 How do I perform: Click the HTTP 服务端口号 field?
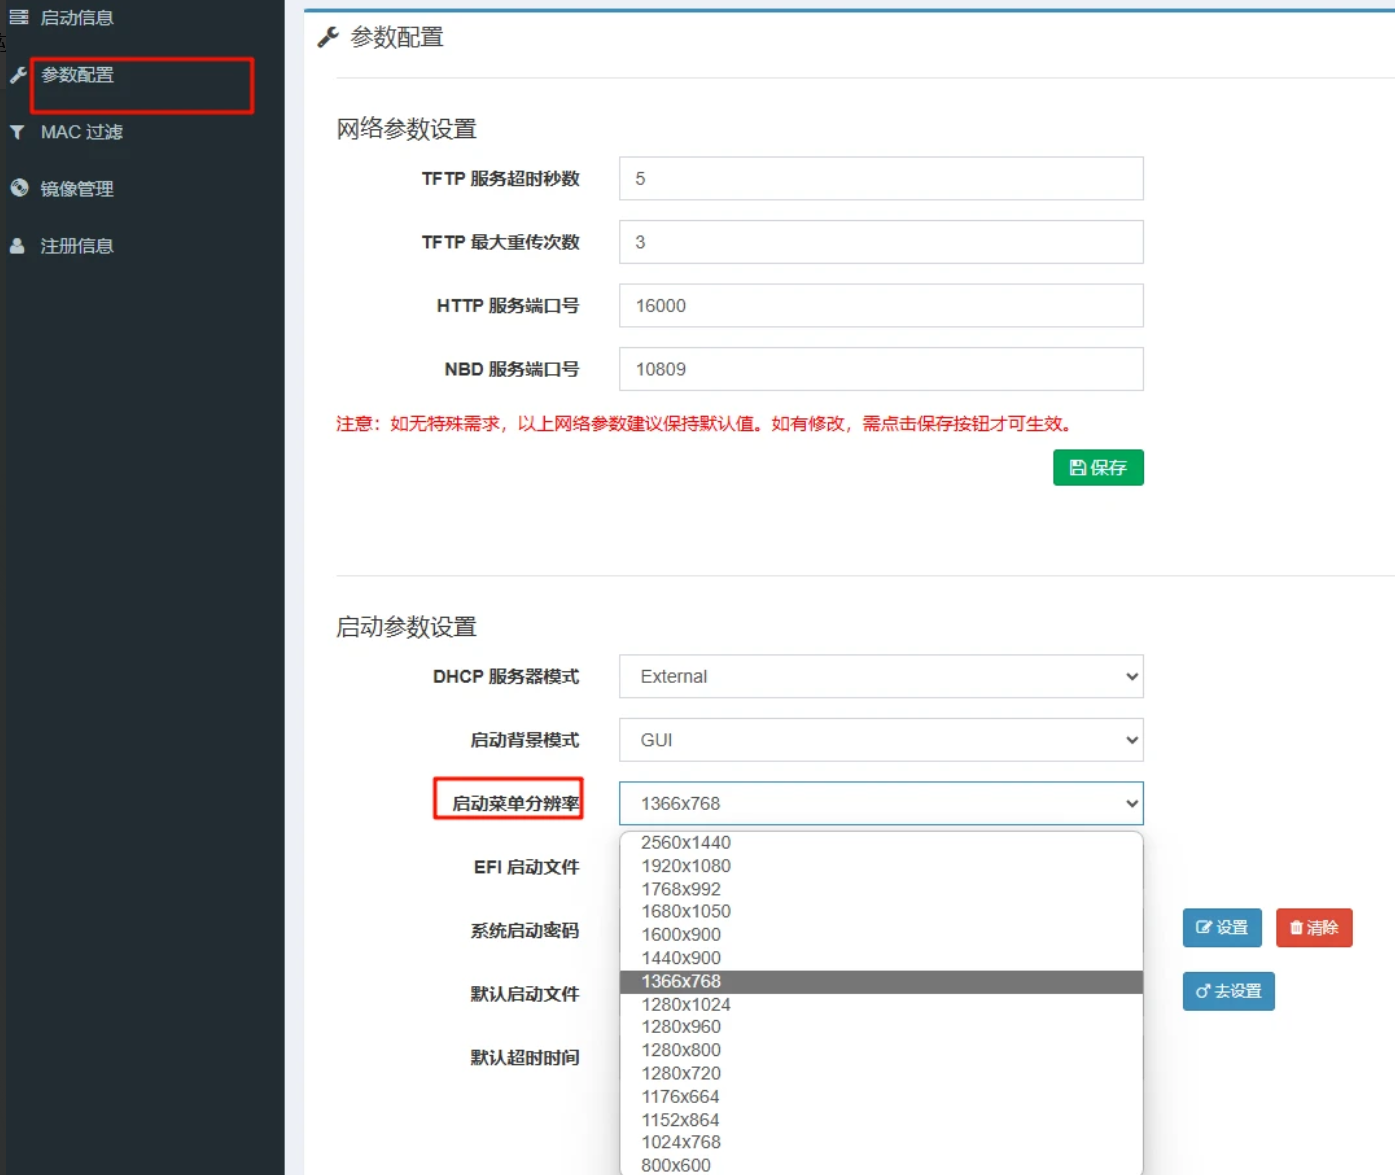pyautogui.click(x=881, y=306)
